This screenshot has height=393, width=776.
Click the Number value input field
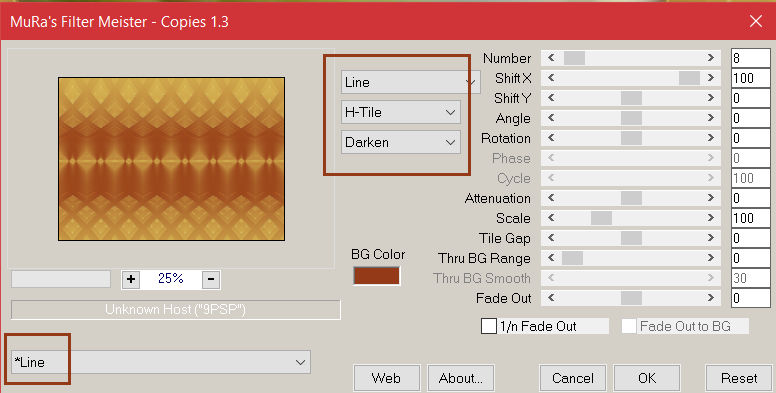751,58
